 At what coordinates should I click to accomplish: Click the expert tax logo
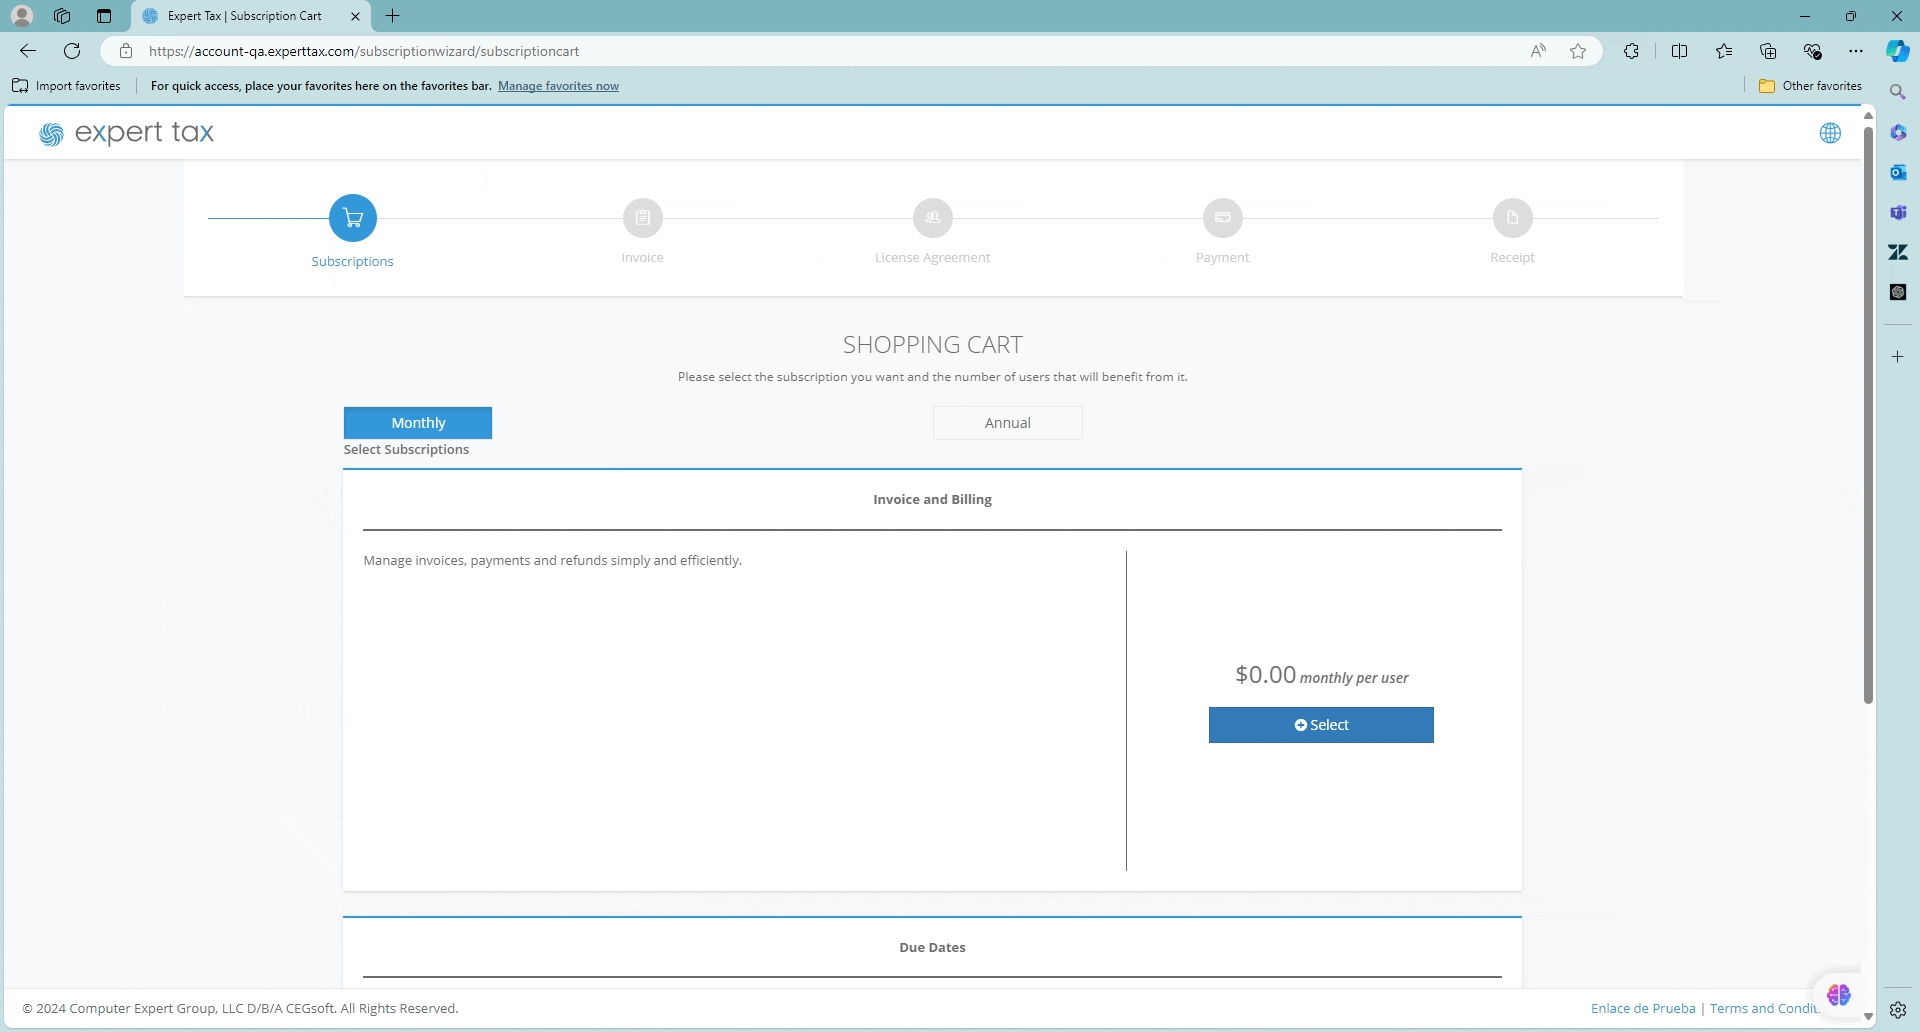[x=126, y=132]
